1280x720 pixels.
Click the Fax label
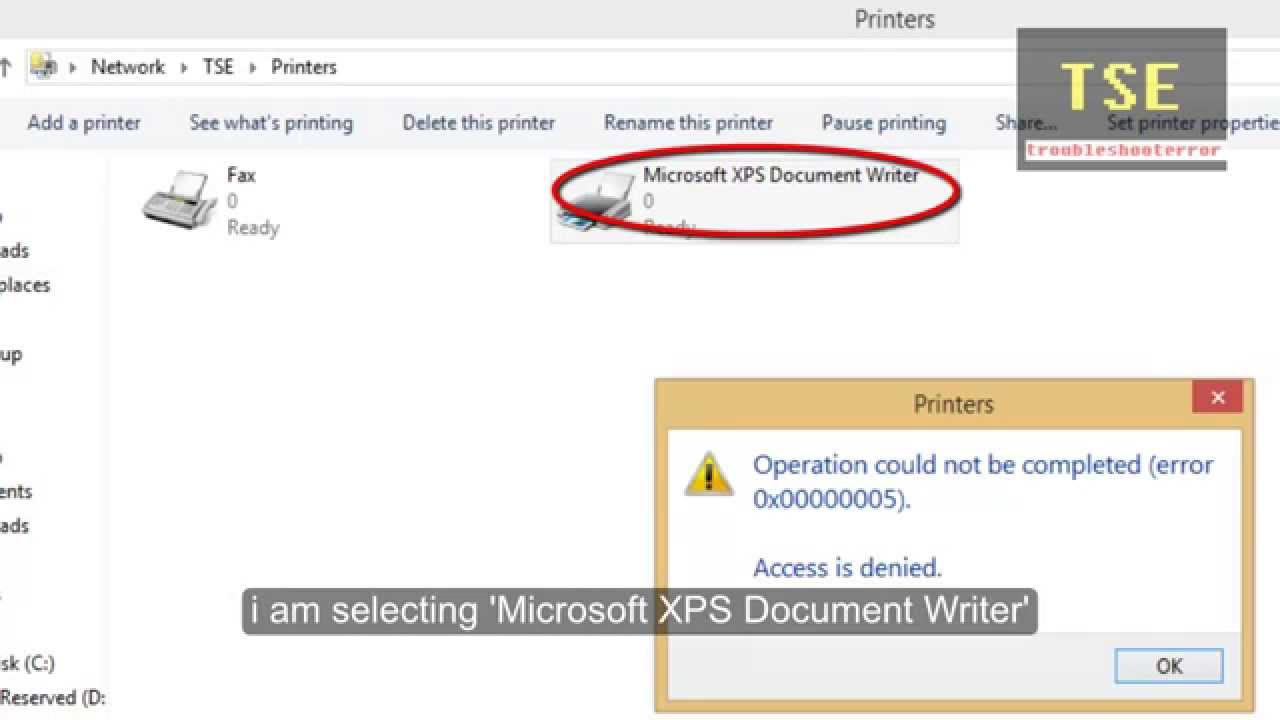click(241, 175)
